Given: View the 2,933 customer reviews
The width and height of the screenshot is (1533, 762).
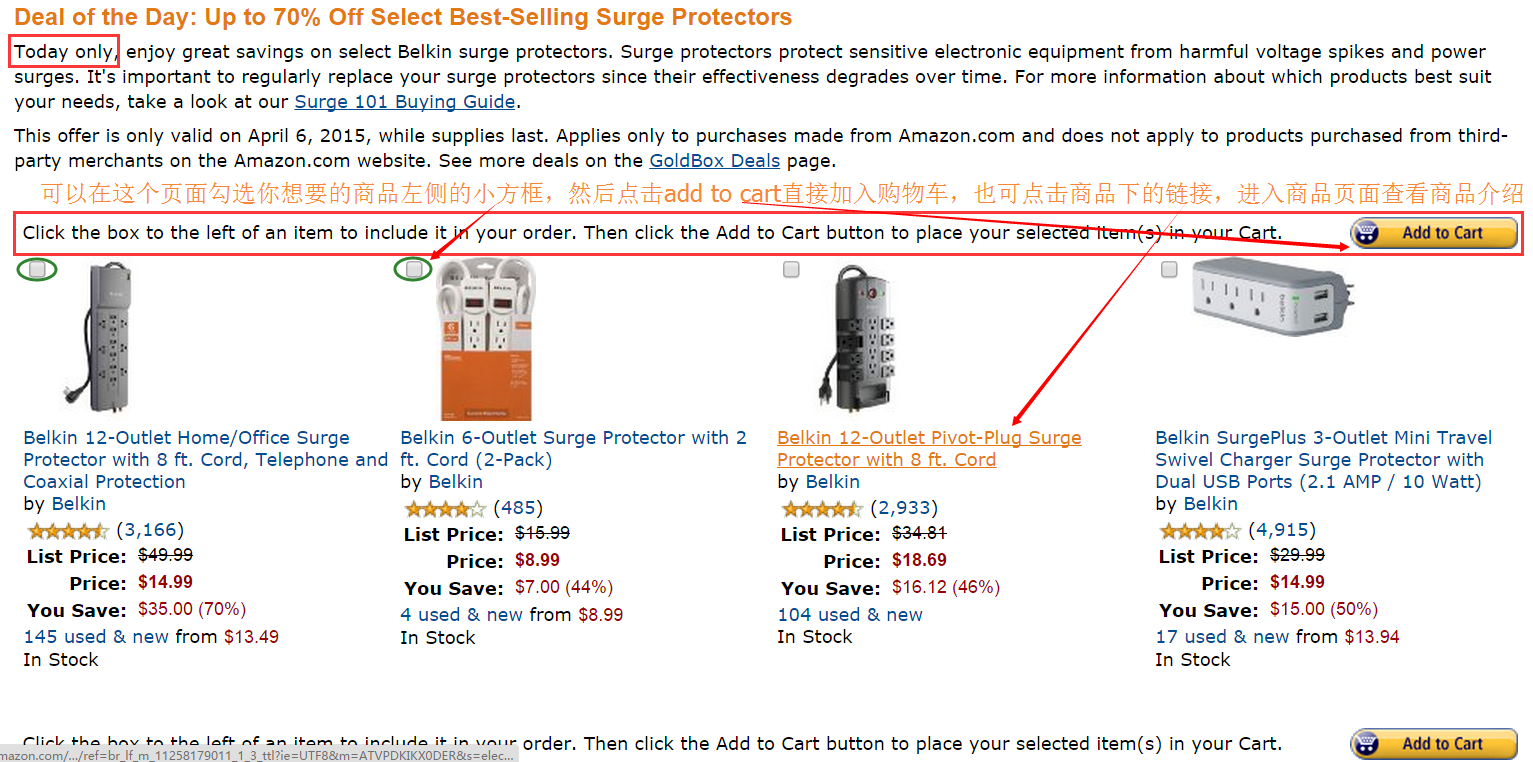Looking at the screenshot, I should pos(904,508).
